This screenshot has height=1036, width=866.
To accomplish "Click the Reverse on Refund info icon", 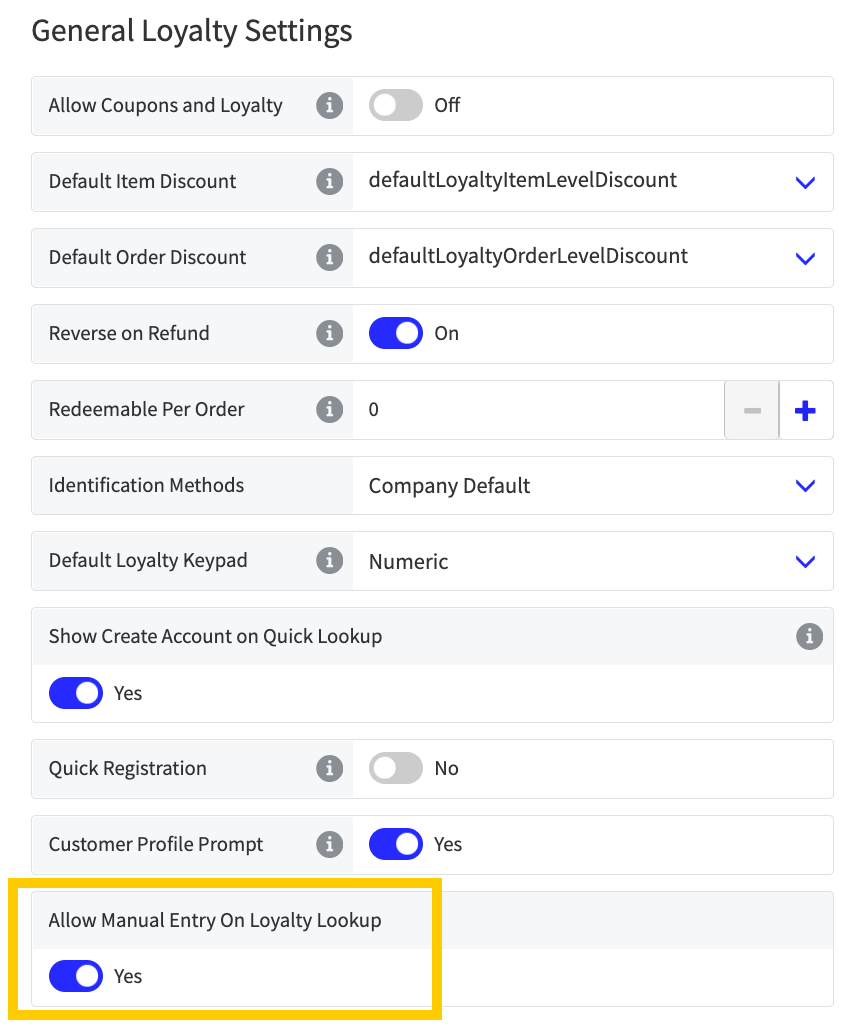I will pyautogui.click(x=330, y=333).
